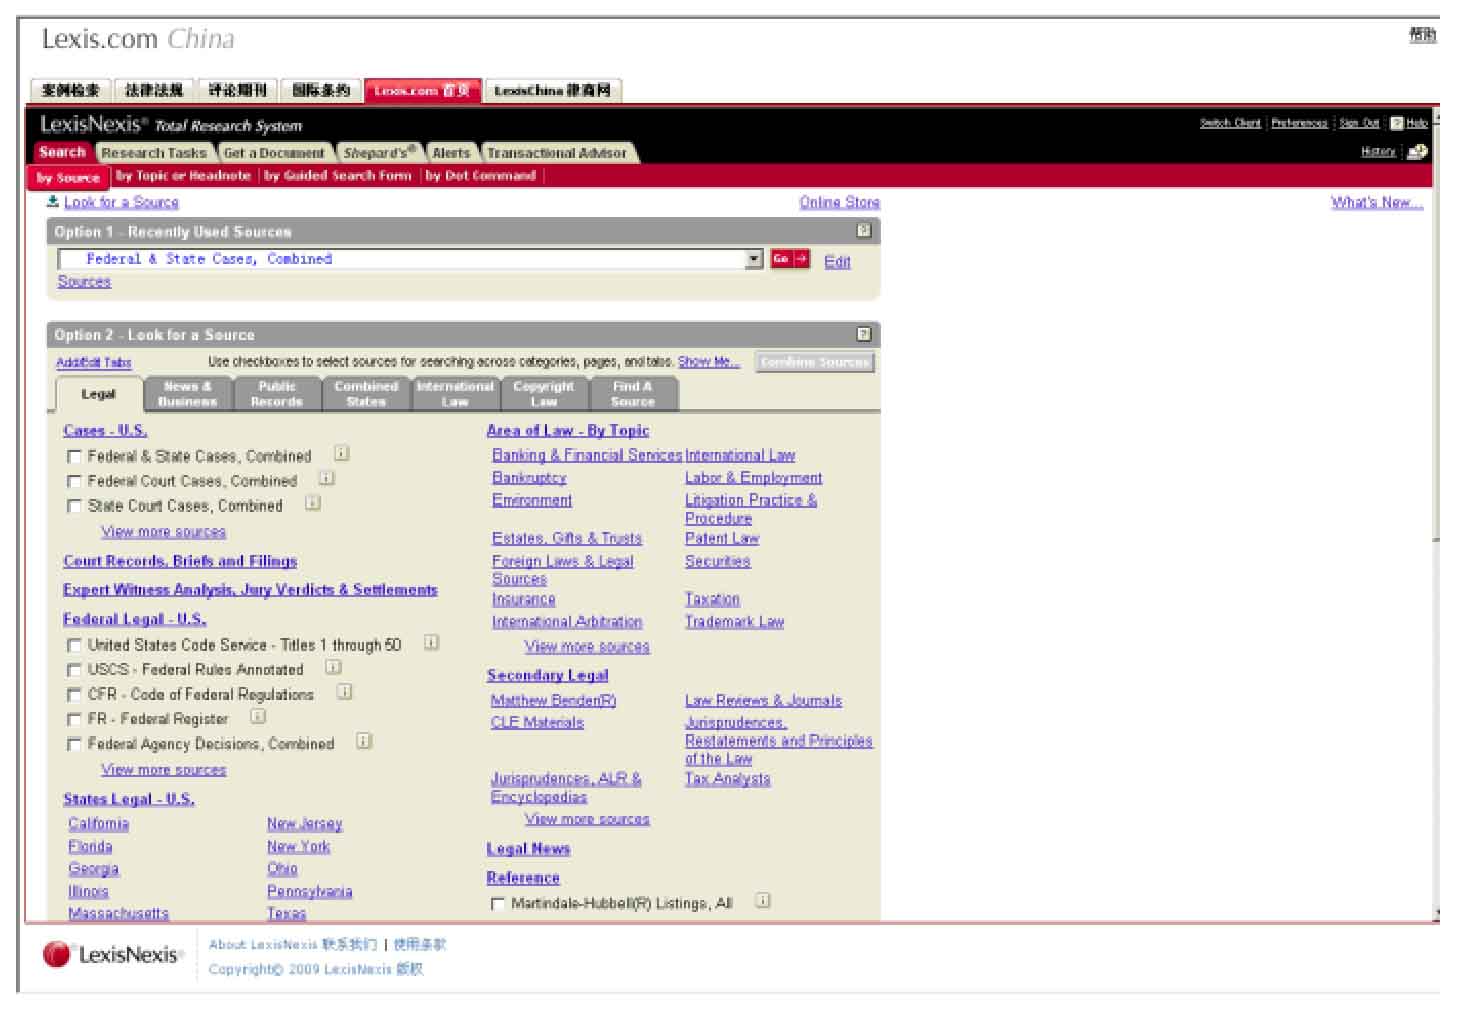Show info for United States Code Service
Image resolution: width=1458 pixels, height=1017 pixels.
pos(431,642)
